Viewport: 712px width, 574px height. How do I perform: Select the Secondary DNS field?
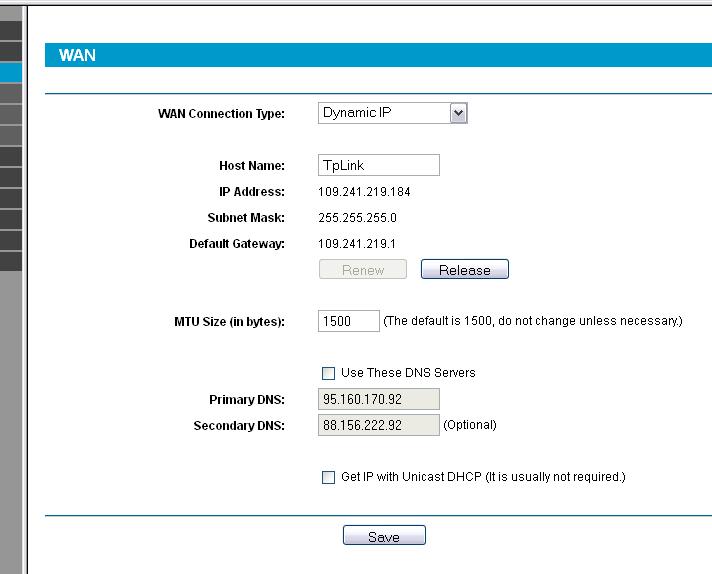click(x=379, y=426)
